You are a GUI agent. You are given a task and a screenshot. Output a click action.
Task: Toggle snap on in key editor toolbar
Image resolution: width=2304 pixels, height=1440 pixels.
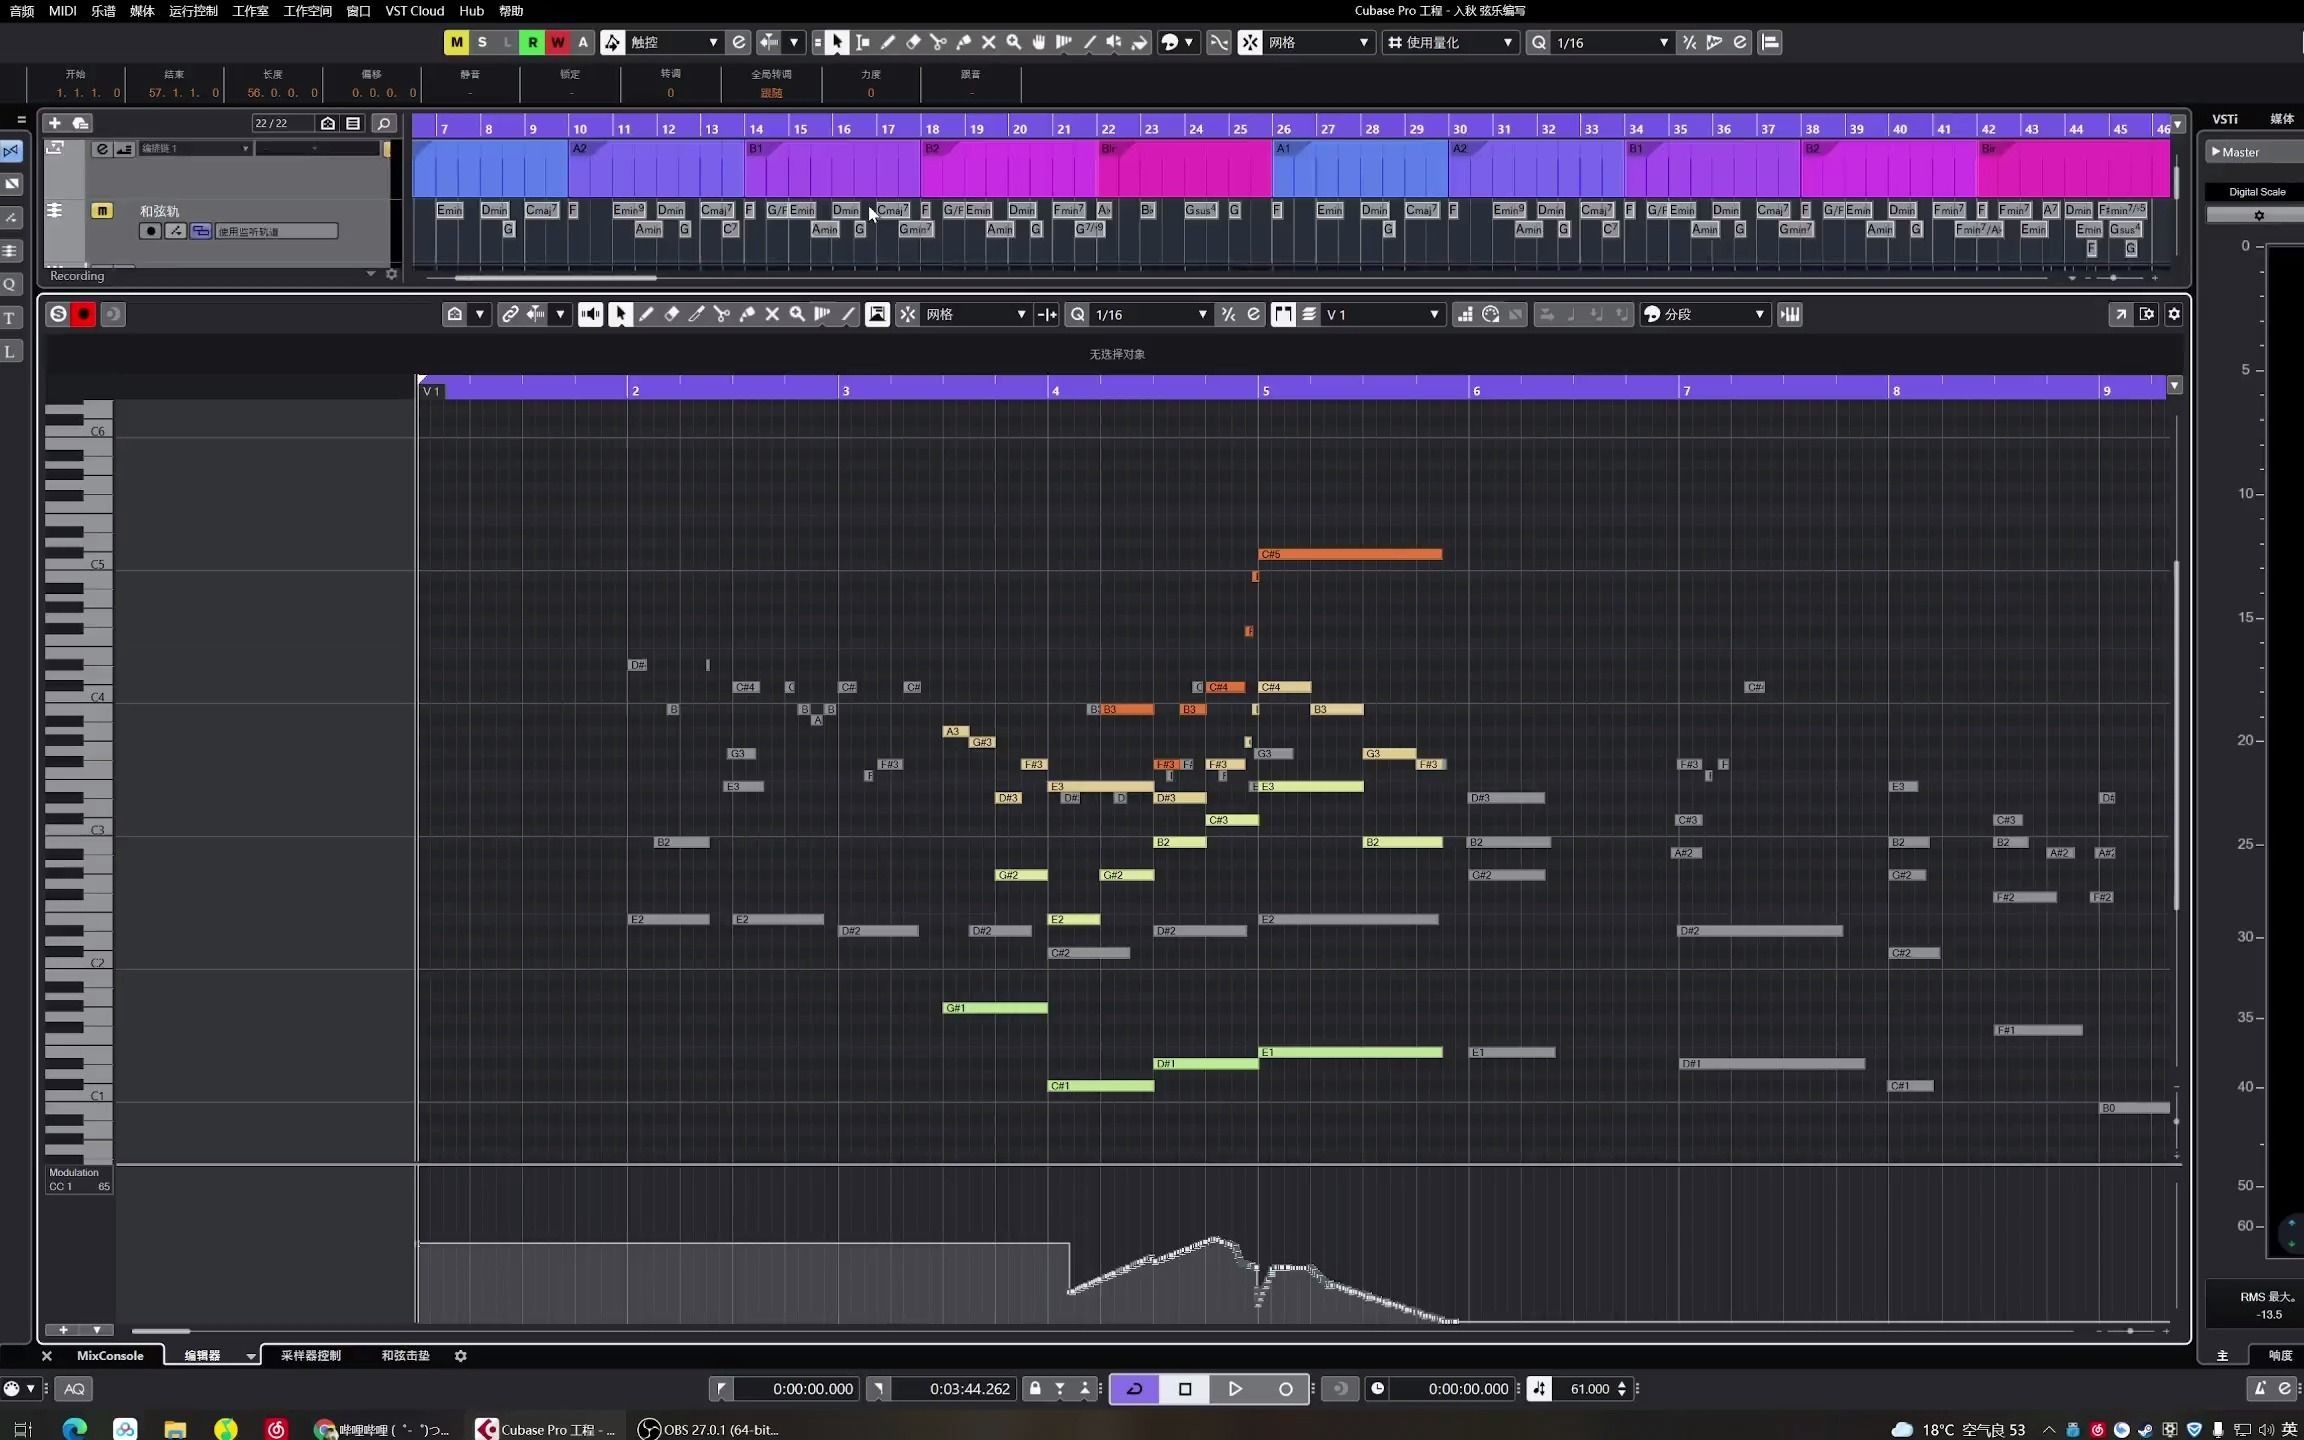[907, 314]
